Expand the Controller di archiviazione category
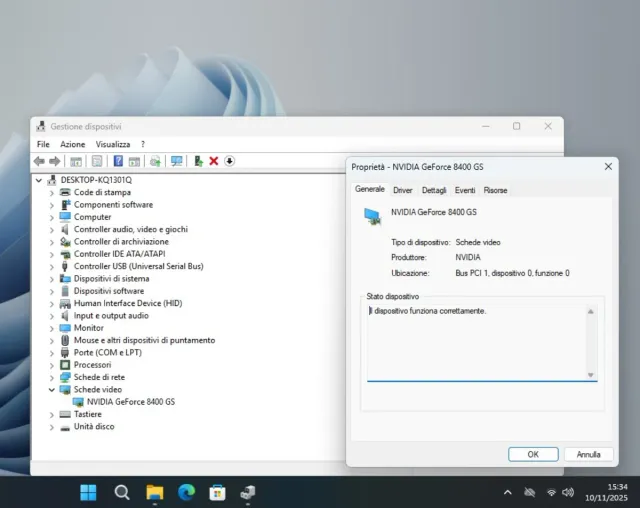 [x=52, y=242]
